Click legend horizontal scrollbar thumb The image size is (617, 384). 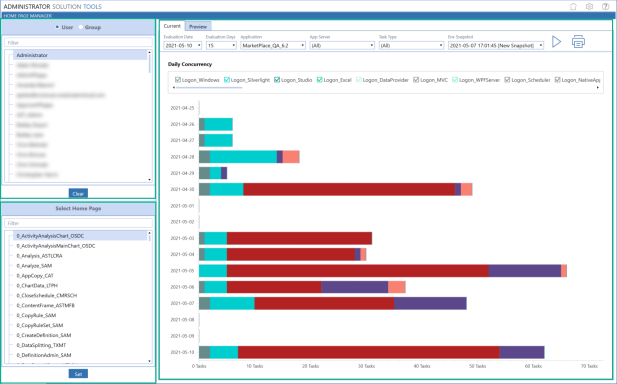[x=209, y=87]
